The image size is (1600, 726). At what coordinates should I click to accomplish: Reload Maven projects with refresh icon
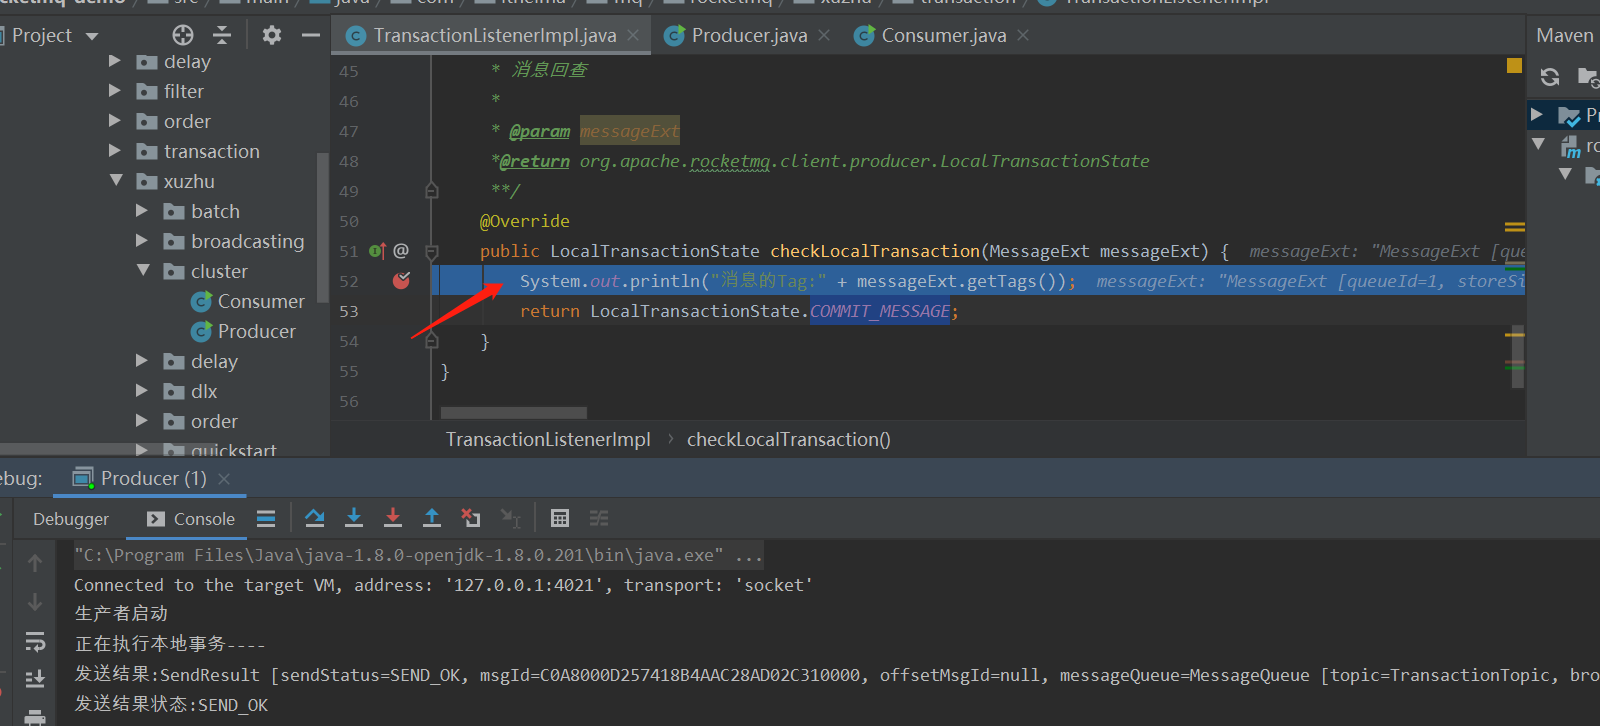click(1550, 77)
